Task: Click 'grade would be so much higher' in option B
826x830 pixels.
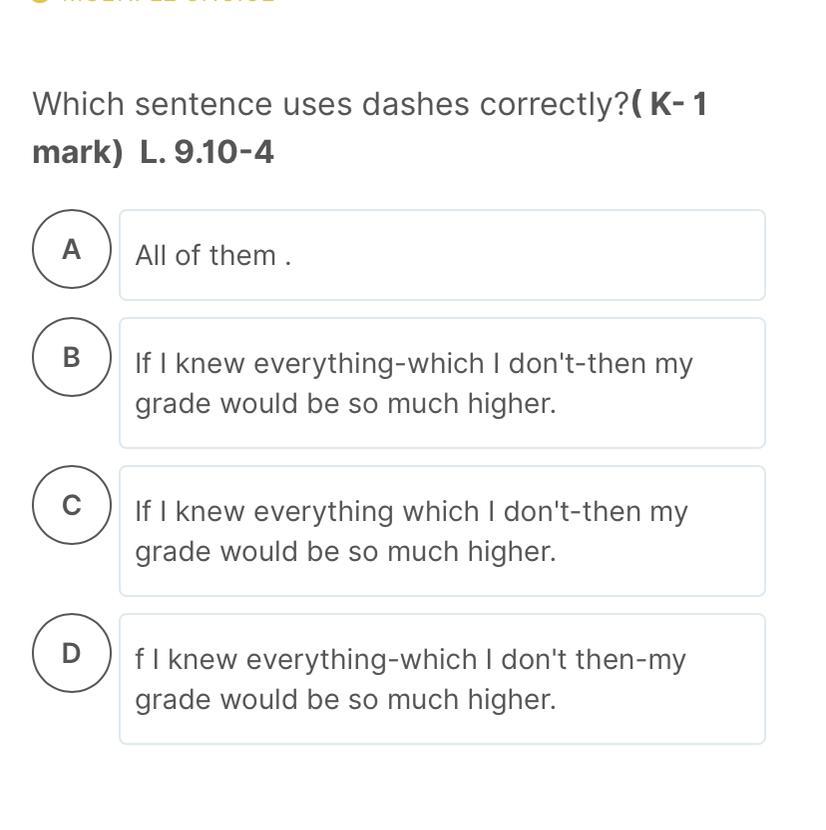Action: coord(345,404)
